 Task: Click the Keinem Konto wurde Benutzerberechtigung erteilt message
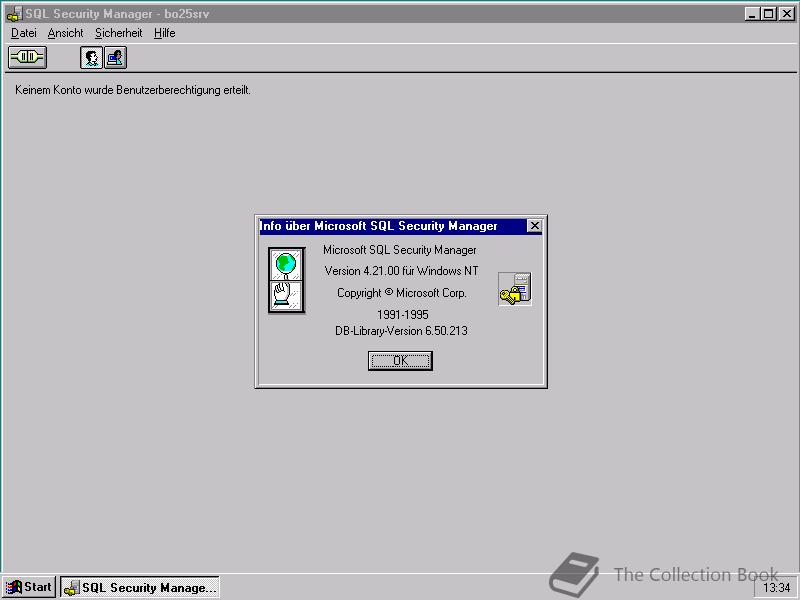click(x=133, y=90)
